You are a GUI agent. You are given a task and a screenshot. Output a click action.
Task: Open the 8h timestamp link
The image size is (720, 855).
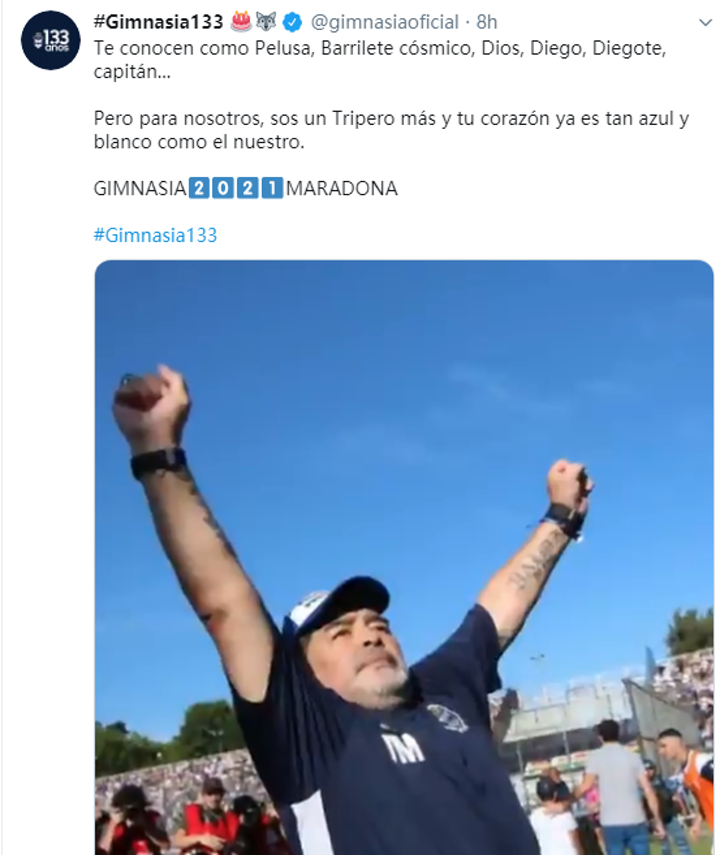pos(487,22)
